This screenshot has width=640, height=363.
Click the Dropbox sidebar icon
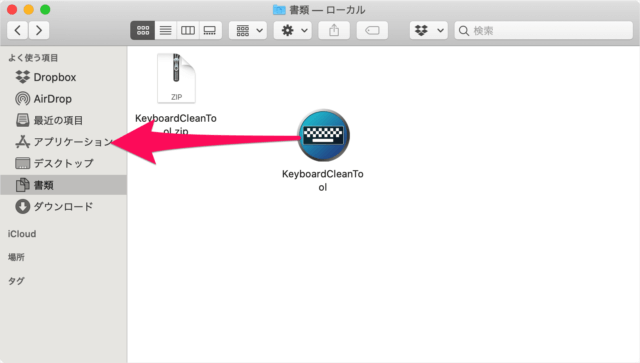[22, 77]
